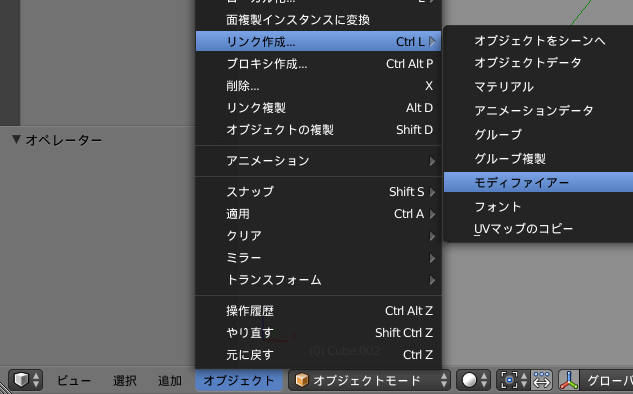Click the オブジェクト menu in header

point(239,380)
